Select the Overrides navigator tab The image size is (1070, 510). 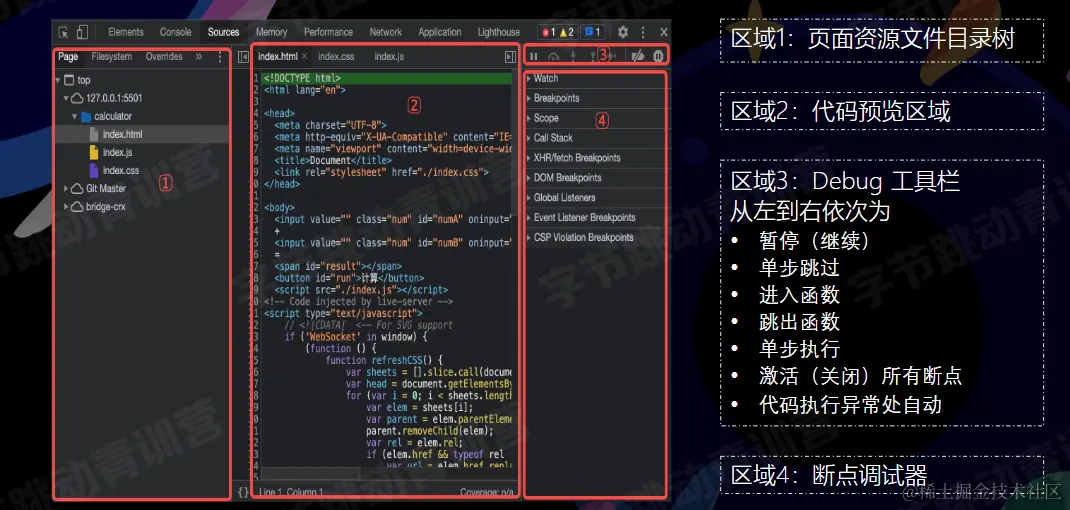(164, 57)
